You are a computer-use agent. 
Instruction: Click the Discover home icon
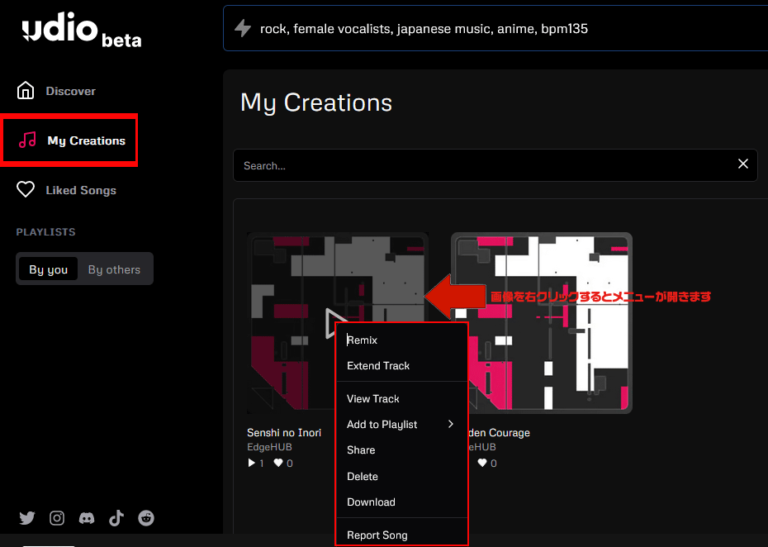[26, 91]
